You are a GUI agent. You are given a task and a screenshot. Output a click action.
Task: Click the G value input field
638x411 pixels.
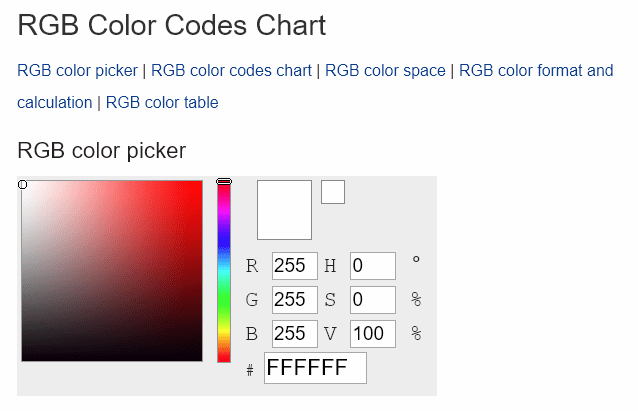tap(295, 300)
